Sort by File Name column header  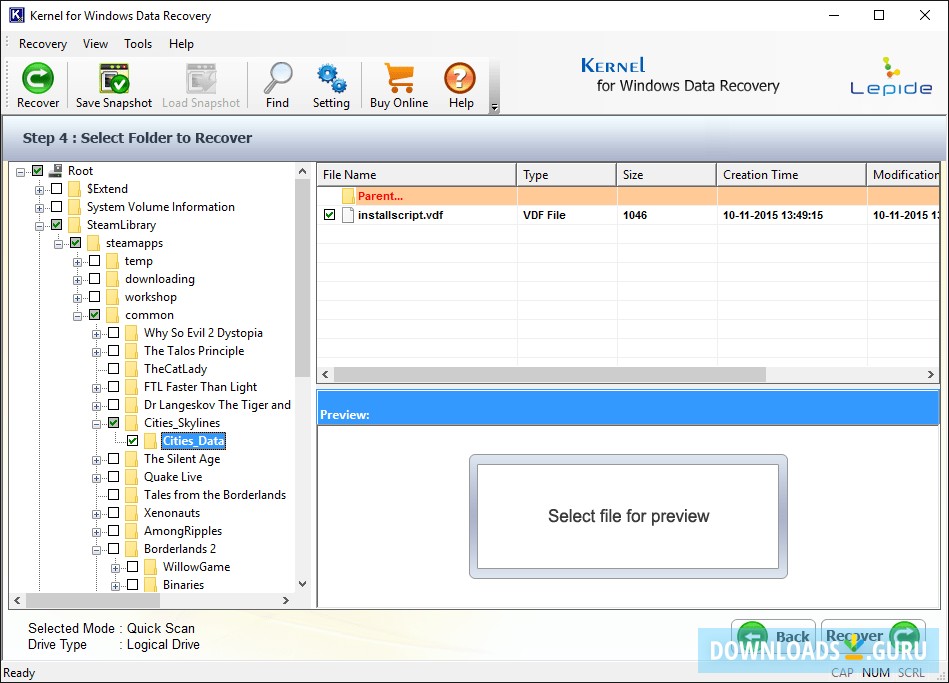tap(416, 174)
